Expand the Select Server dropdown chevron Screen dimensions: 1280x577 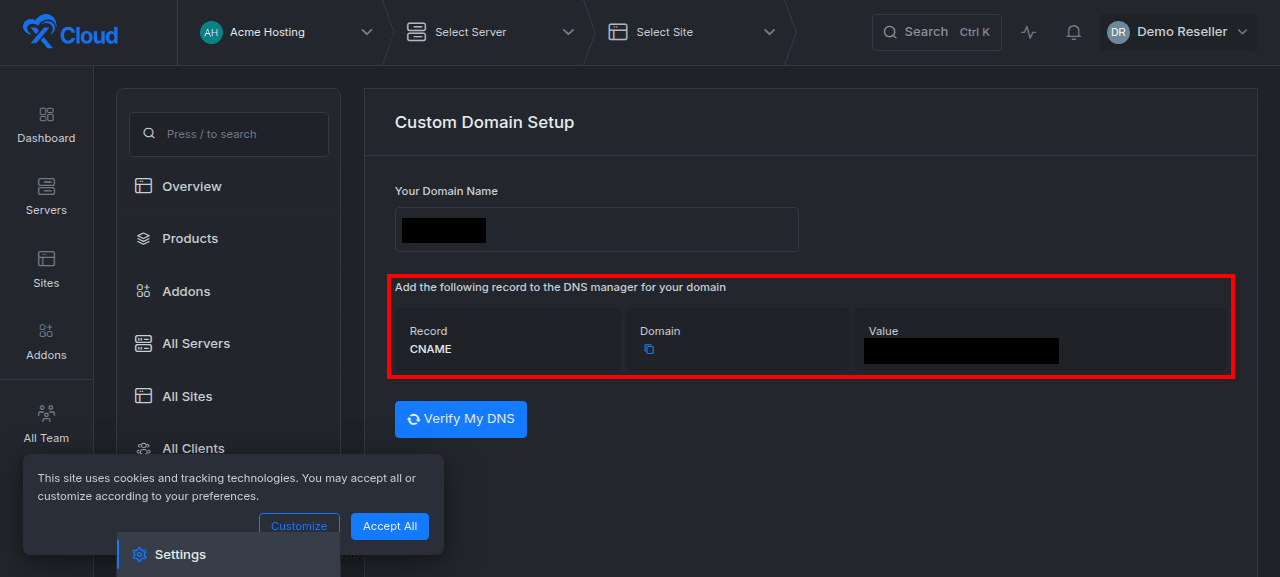(x=568, y=32)
